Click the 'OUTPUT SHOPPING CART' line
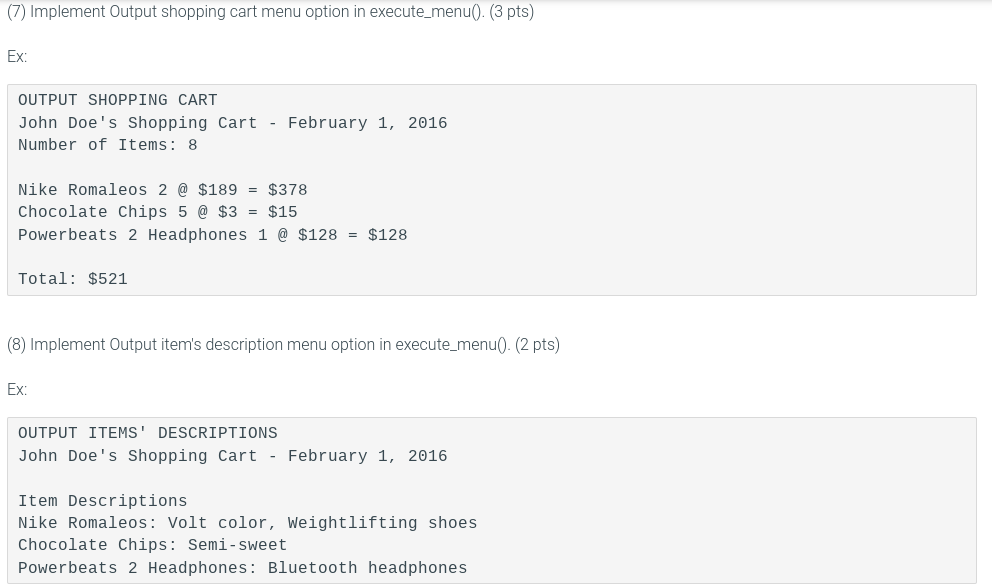992x587 pixels. pos(118,100)
